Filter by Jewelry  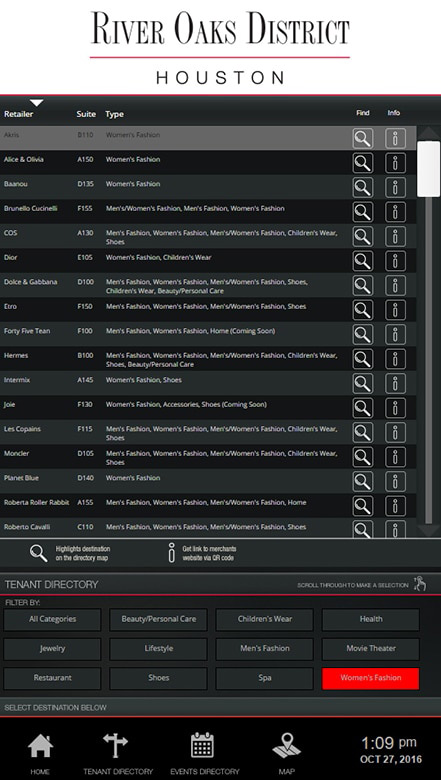pos(52,649)
